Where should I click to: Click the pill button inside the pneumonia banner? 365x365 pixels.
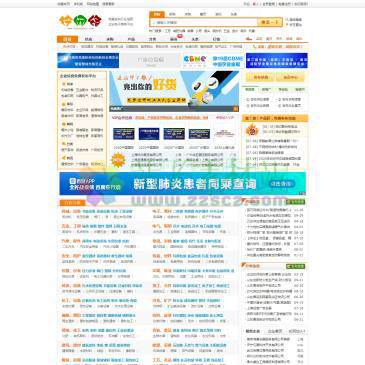(x=282, y=184)
